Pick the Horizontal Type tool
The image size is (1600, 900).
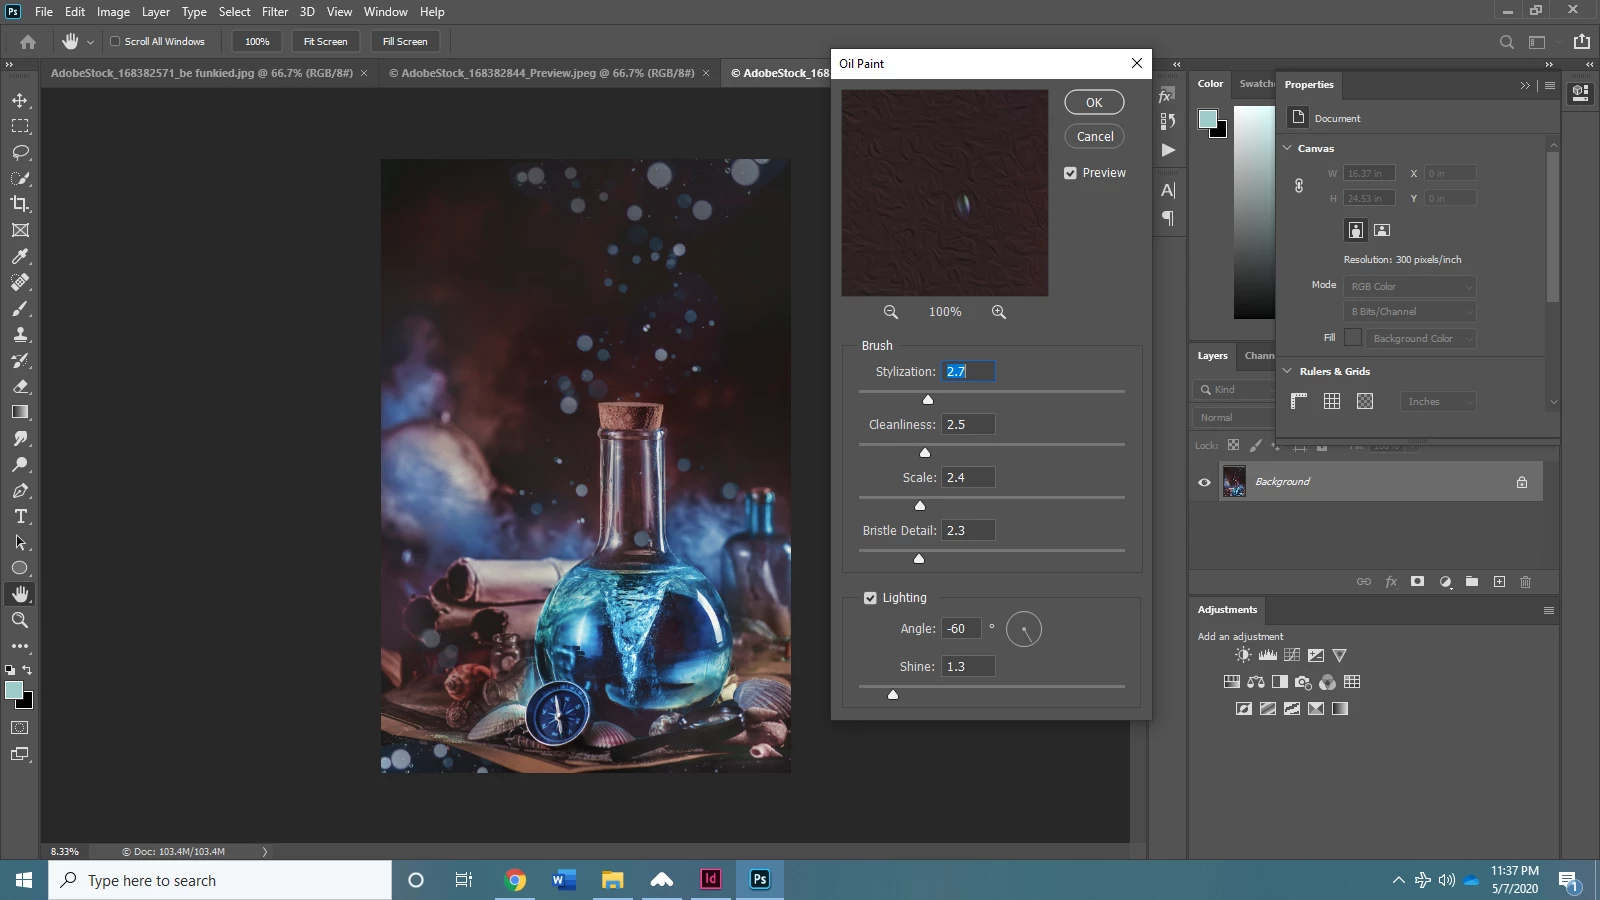click(x=20, y=516)
